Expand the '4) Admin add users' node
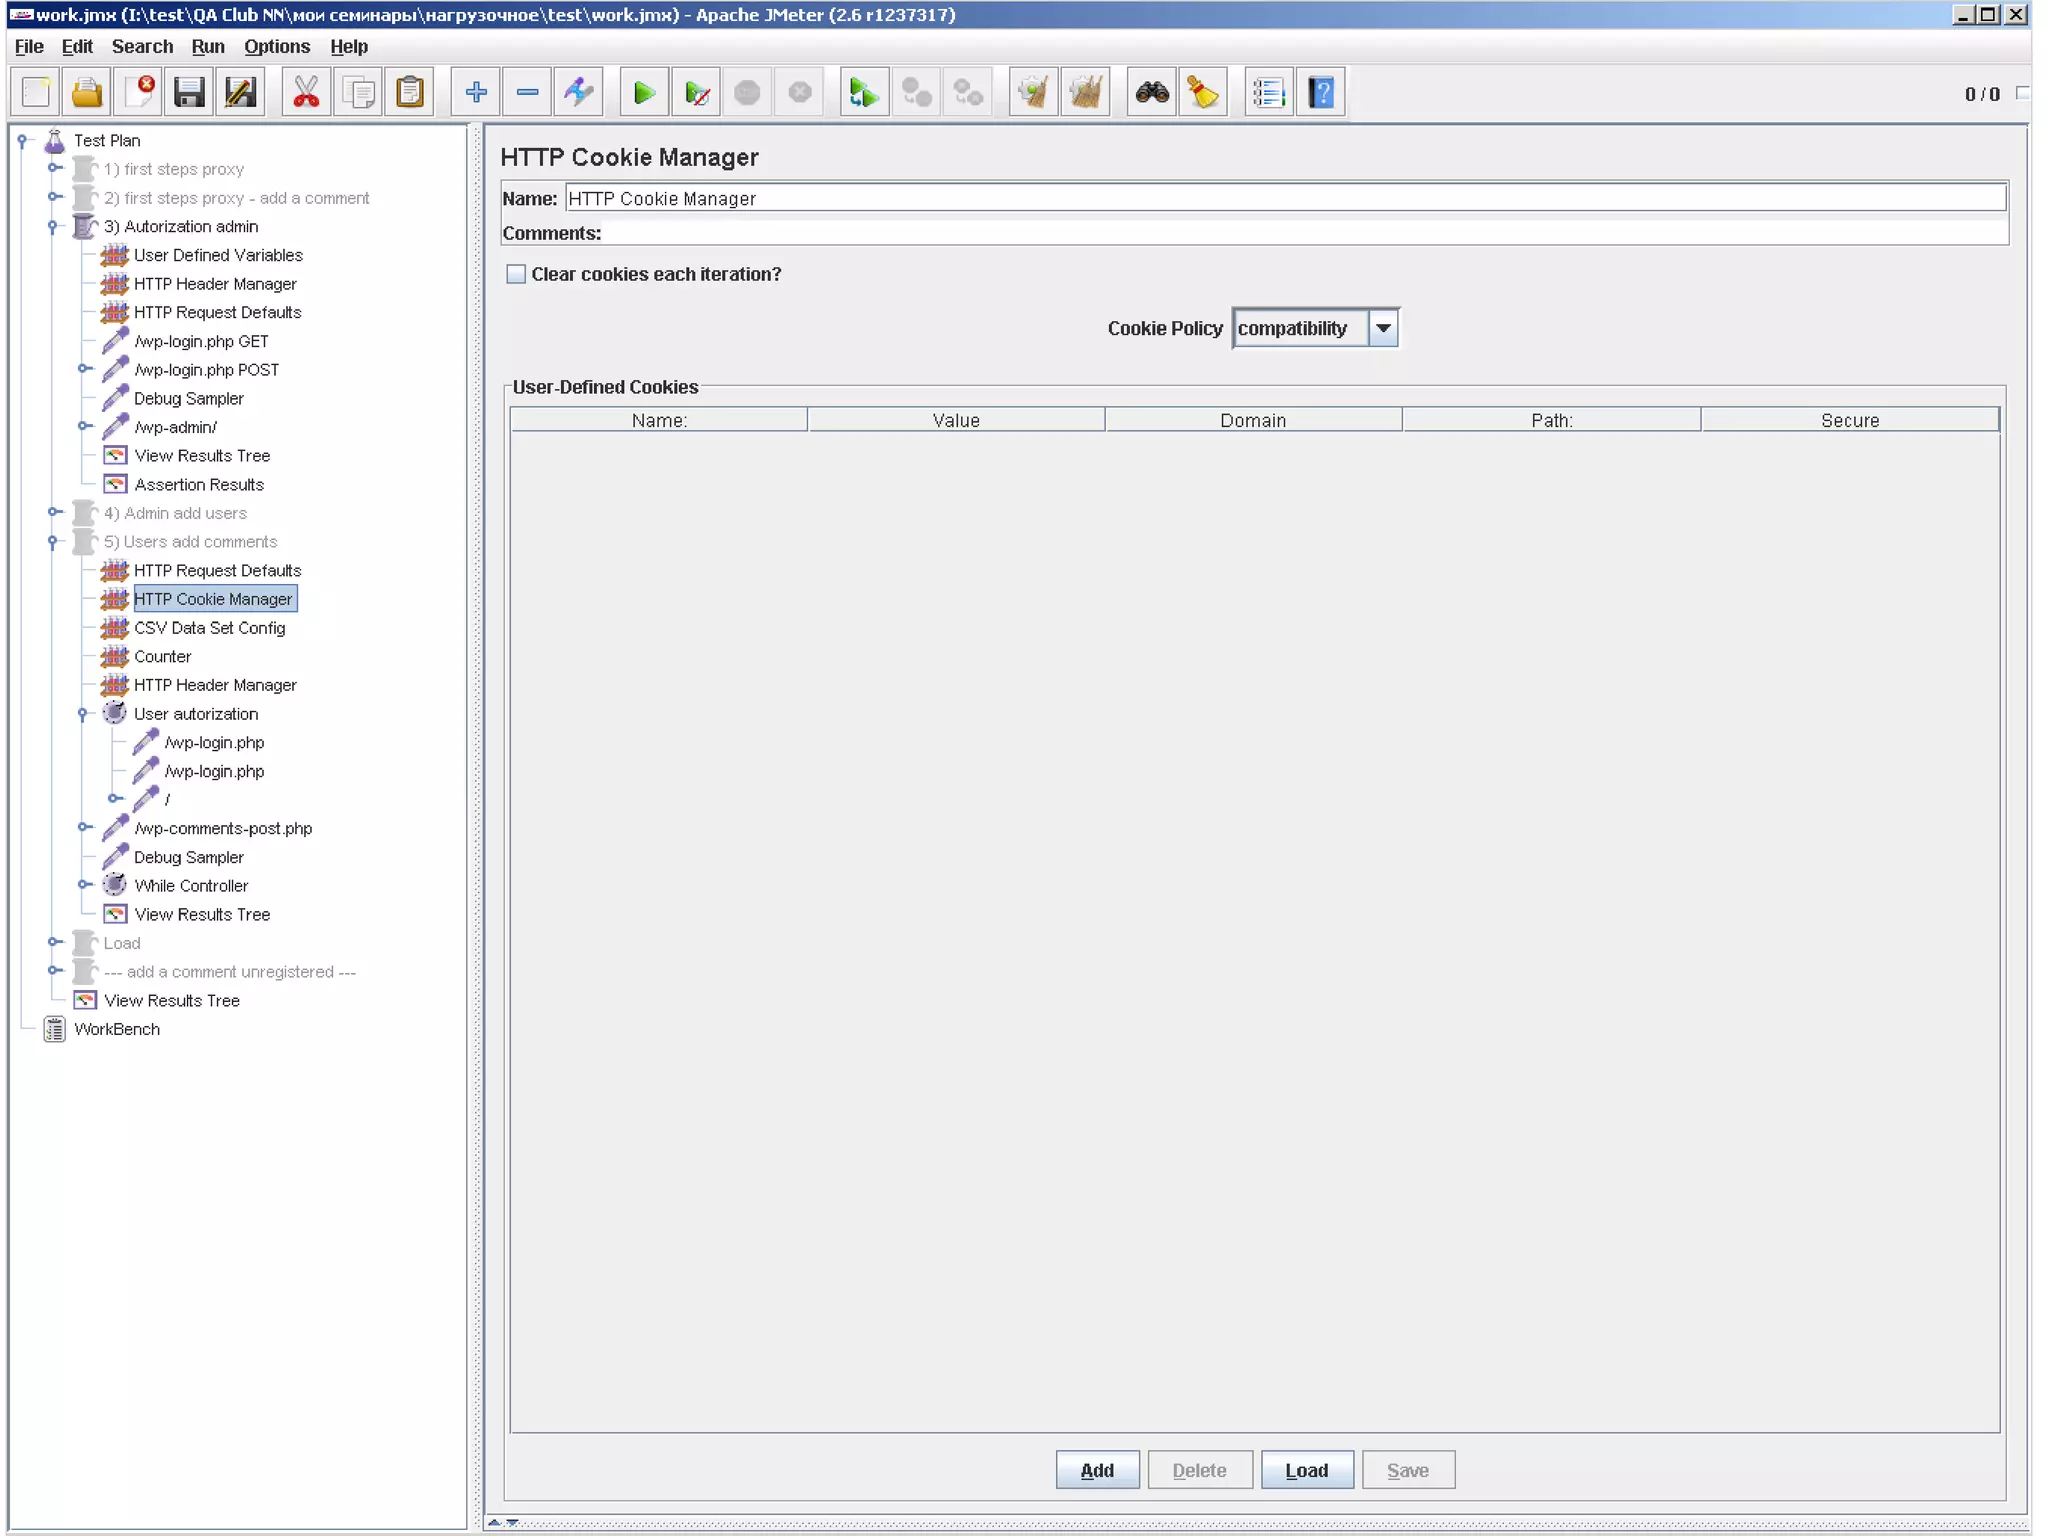 click(x=55, y=512)
